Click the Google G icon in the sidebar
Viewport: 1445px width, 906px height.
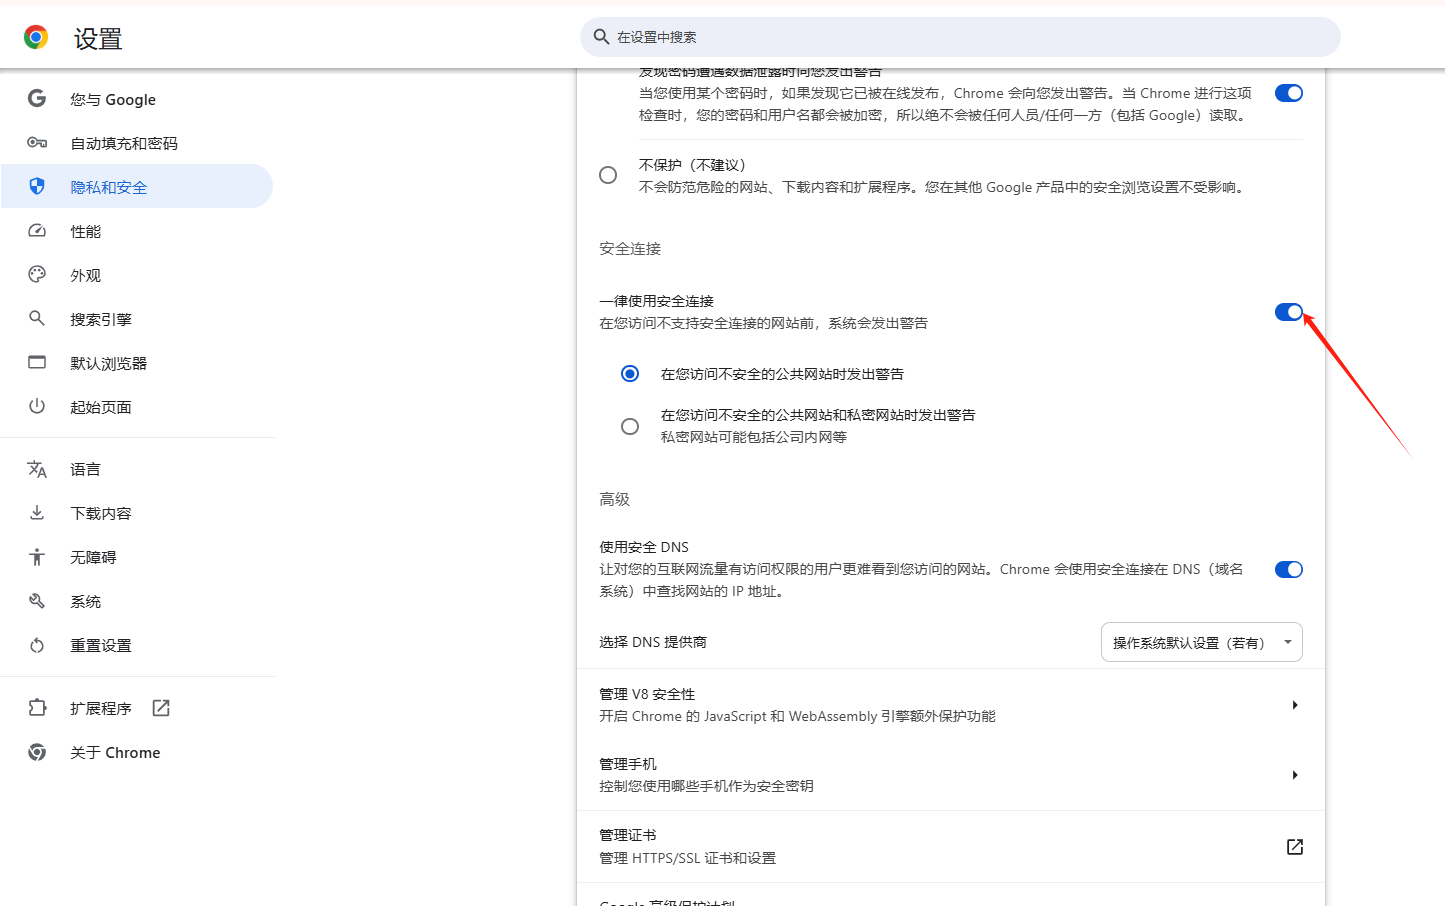(37, 99)
